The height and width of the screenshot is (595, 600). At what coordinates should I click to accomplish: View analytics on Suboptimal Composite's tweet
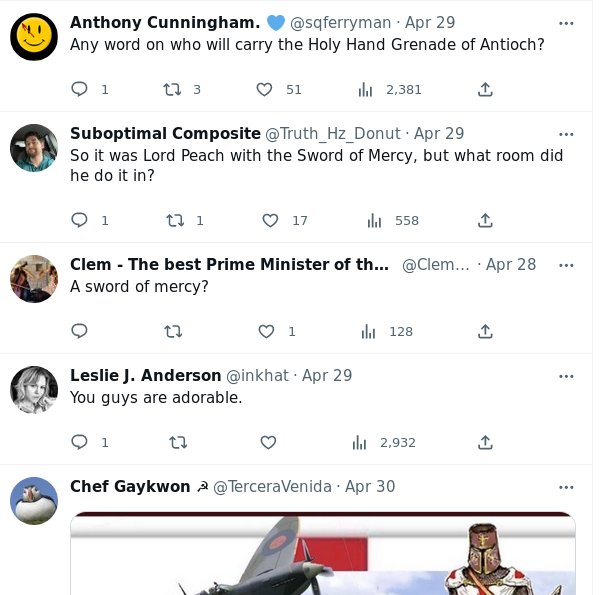point(375,220)
